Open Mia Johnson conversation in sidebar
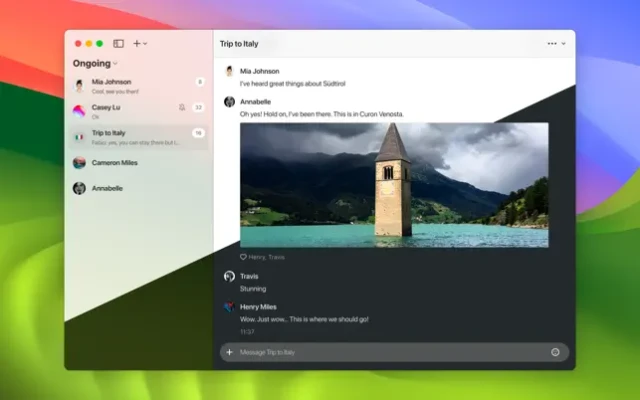640x400 pixels. 139,86
